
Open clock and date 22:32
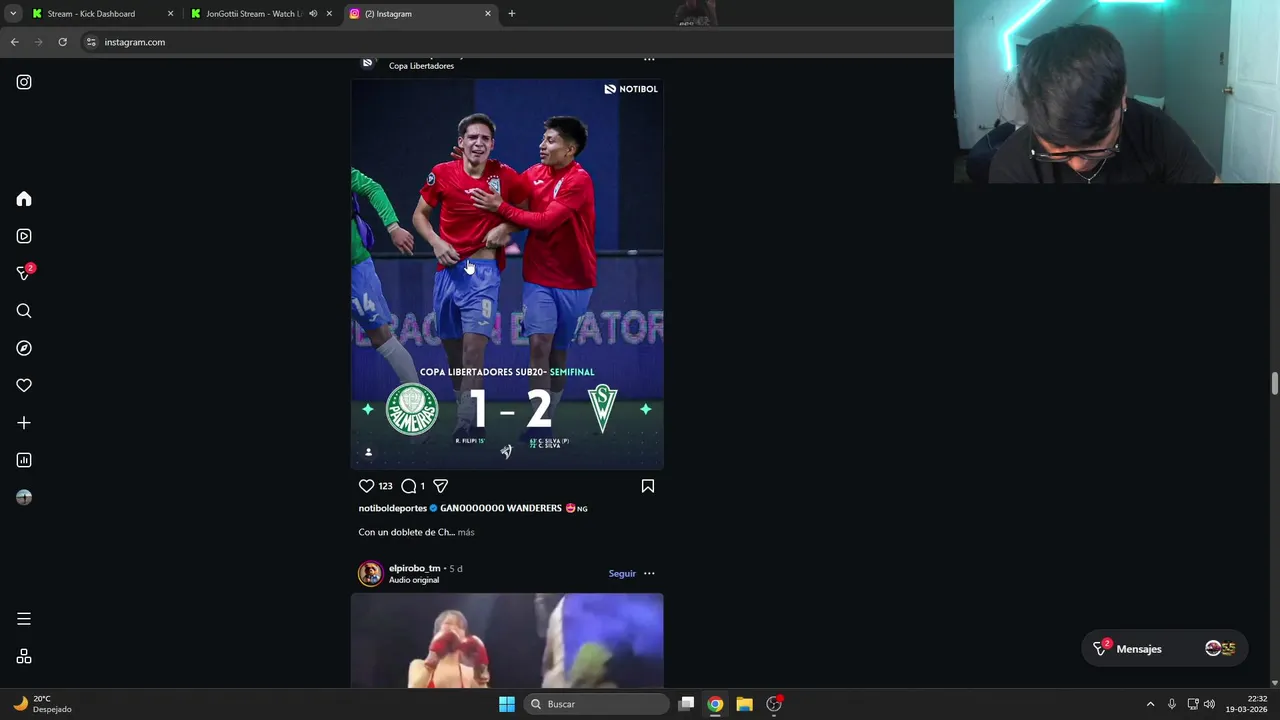click(x=1246, y=704)
